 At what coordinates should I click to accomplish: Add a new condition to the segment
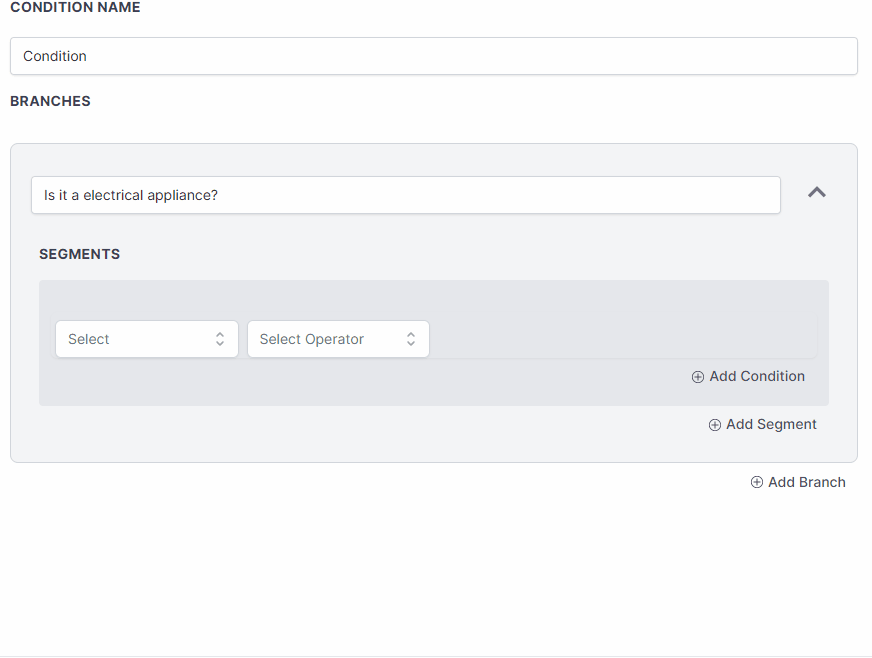point(748,376)
